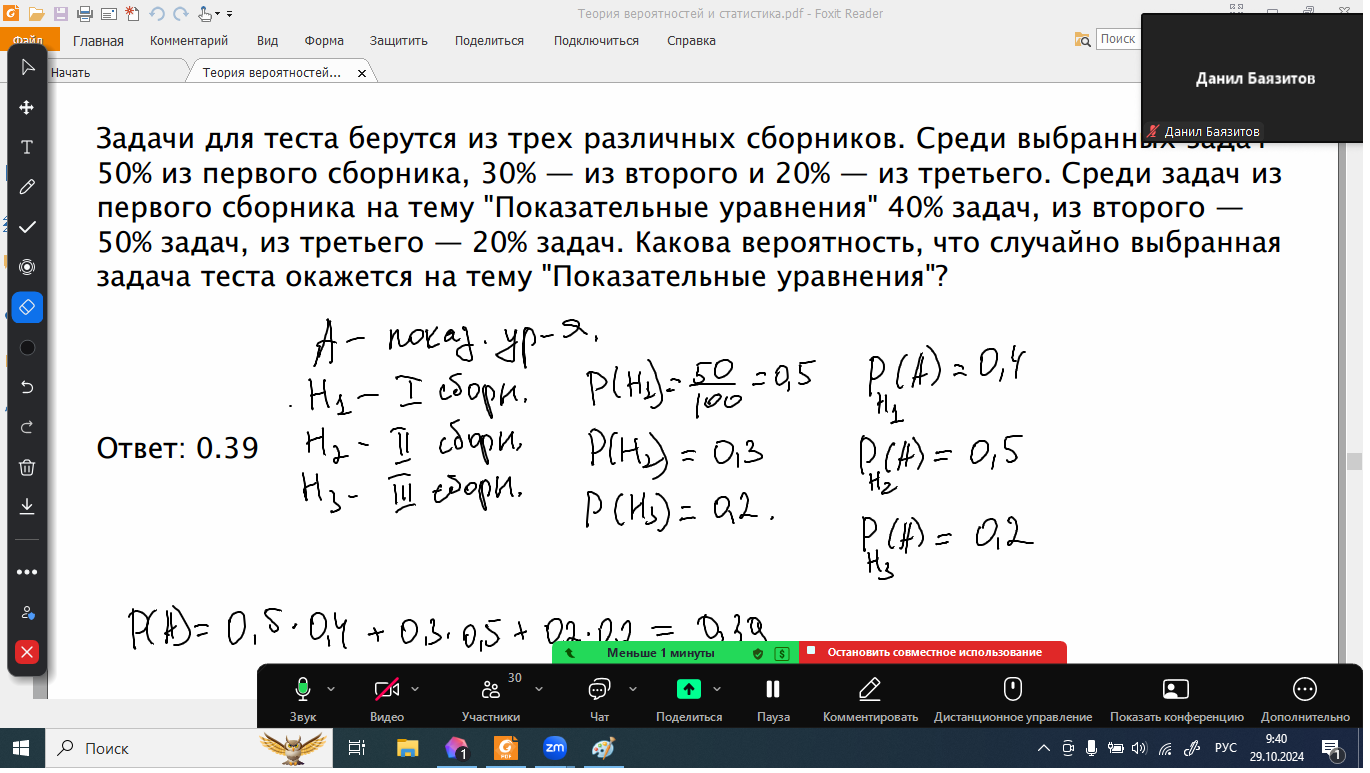Select the eraser tool in annotation toolbar
This screenshot has height=773, width=1370.
click(x=27, y=307)
